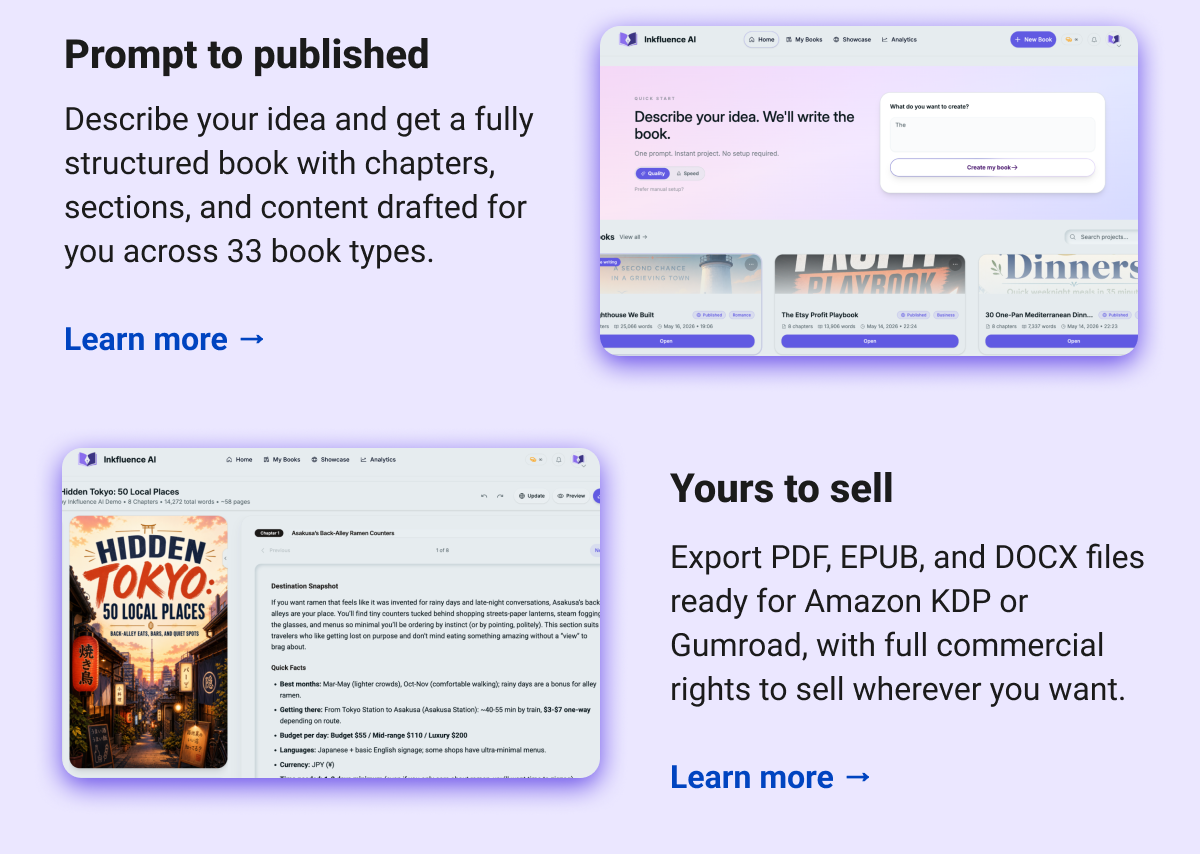1200x854 pixels.
Task: Click Home in Hidden Tokyo editor navbar
Action: 240,460
